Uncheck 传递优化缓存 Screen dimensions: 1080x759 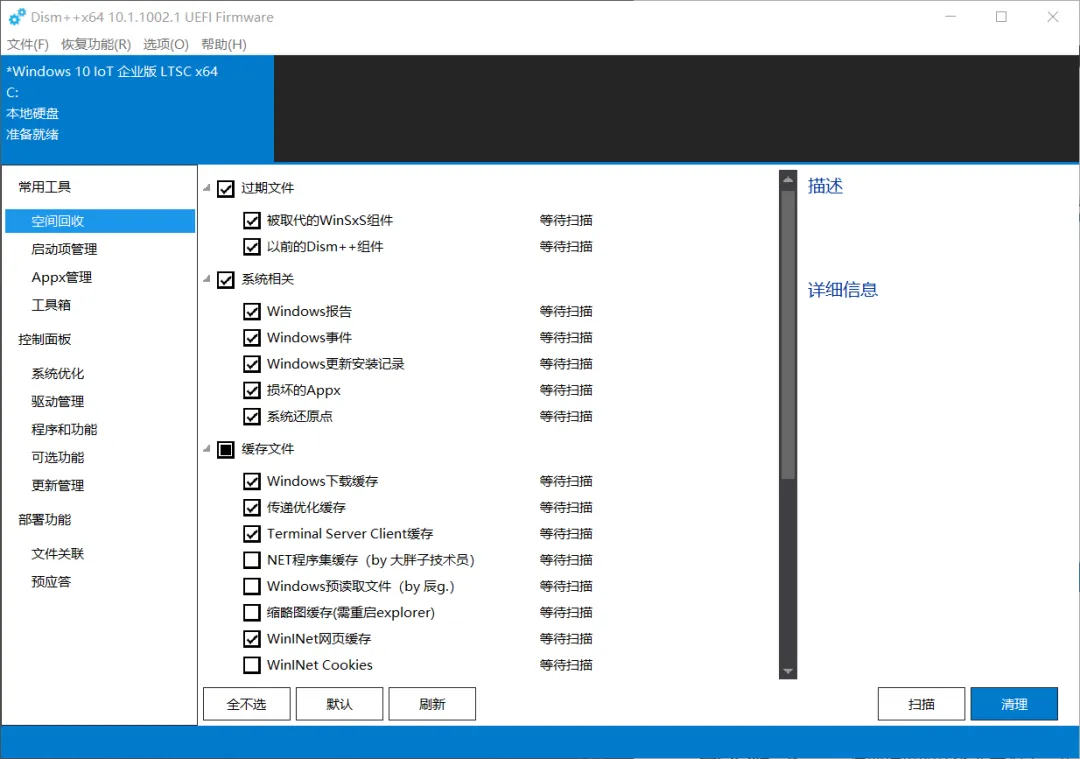pyautogui.click(x=252, y=508)
